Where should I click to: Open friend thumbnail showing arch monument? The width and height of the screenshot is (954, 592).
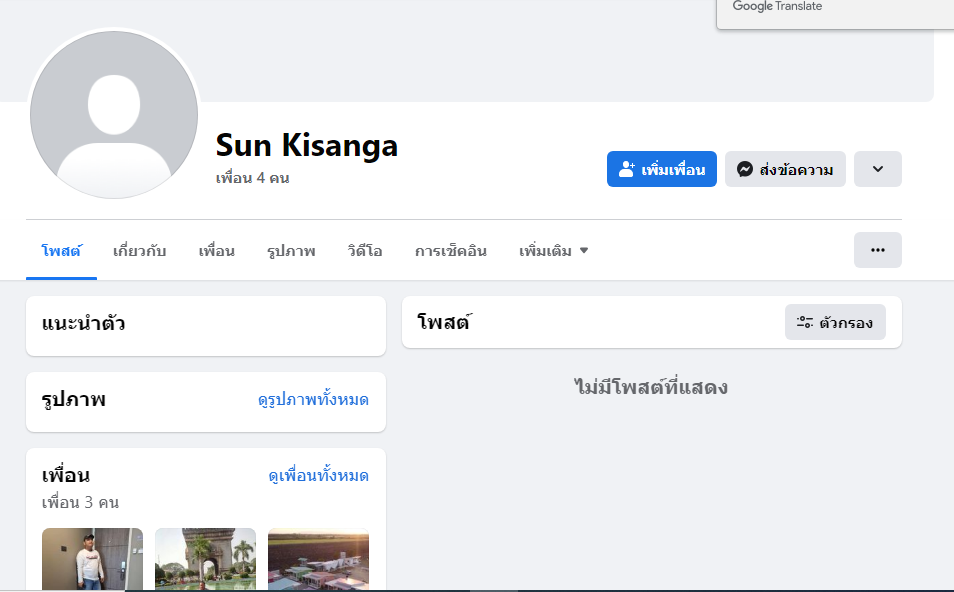point(206,559)
